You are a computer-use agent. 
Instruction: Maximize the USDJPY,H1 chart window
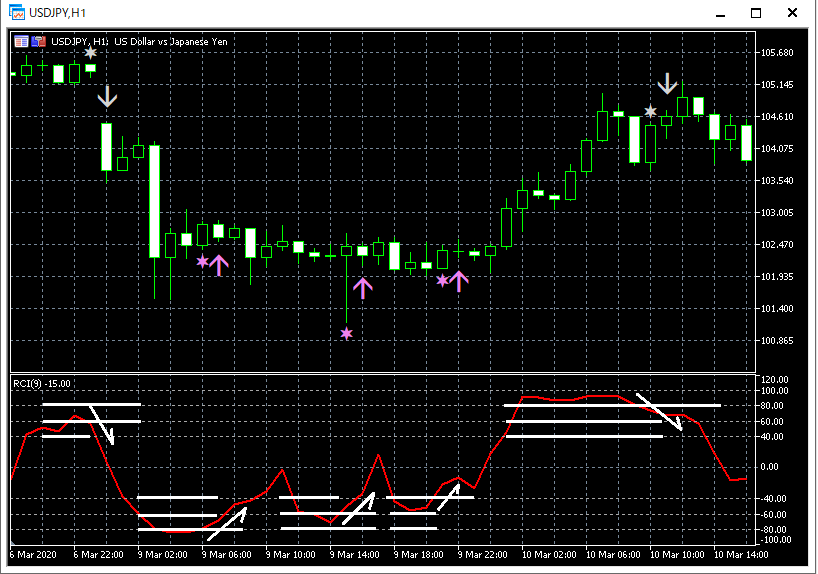[x=756, y=13]
